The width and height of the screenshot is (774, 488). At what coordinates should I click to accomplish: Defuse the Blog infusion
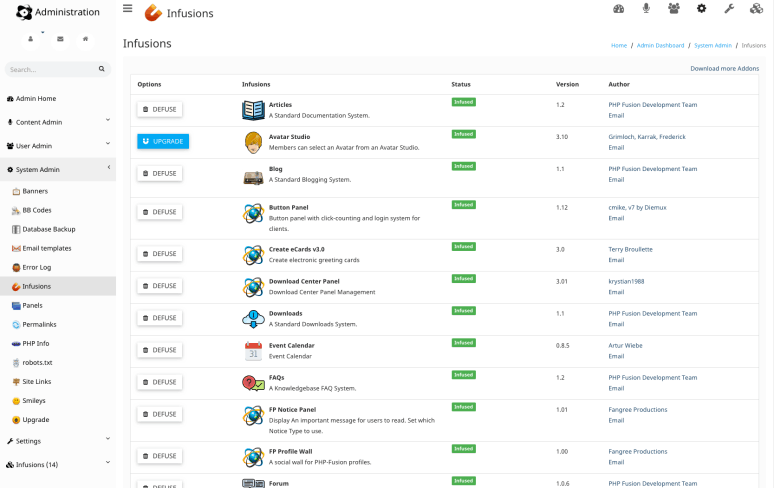click(x=160, y=174)
